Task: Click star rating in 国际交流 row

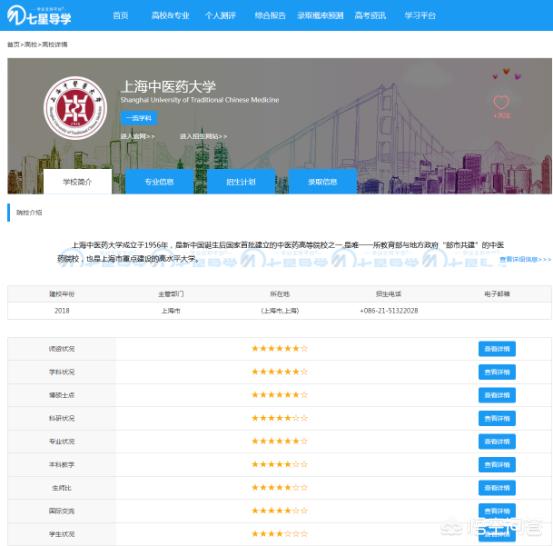Action: tap(279, 510)
